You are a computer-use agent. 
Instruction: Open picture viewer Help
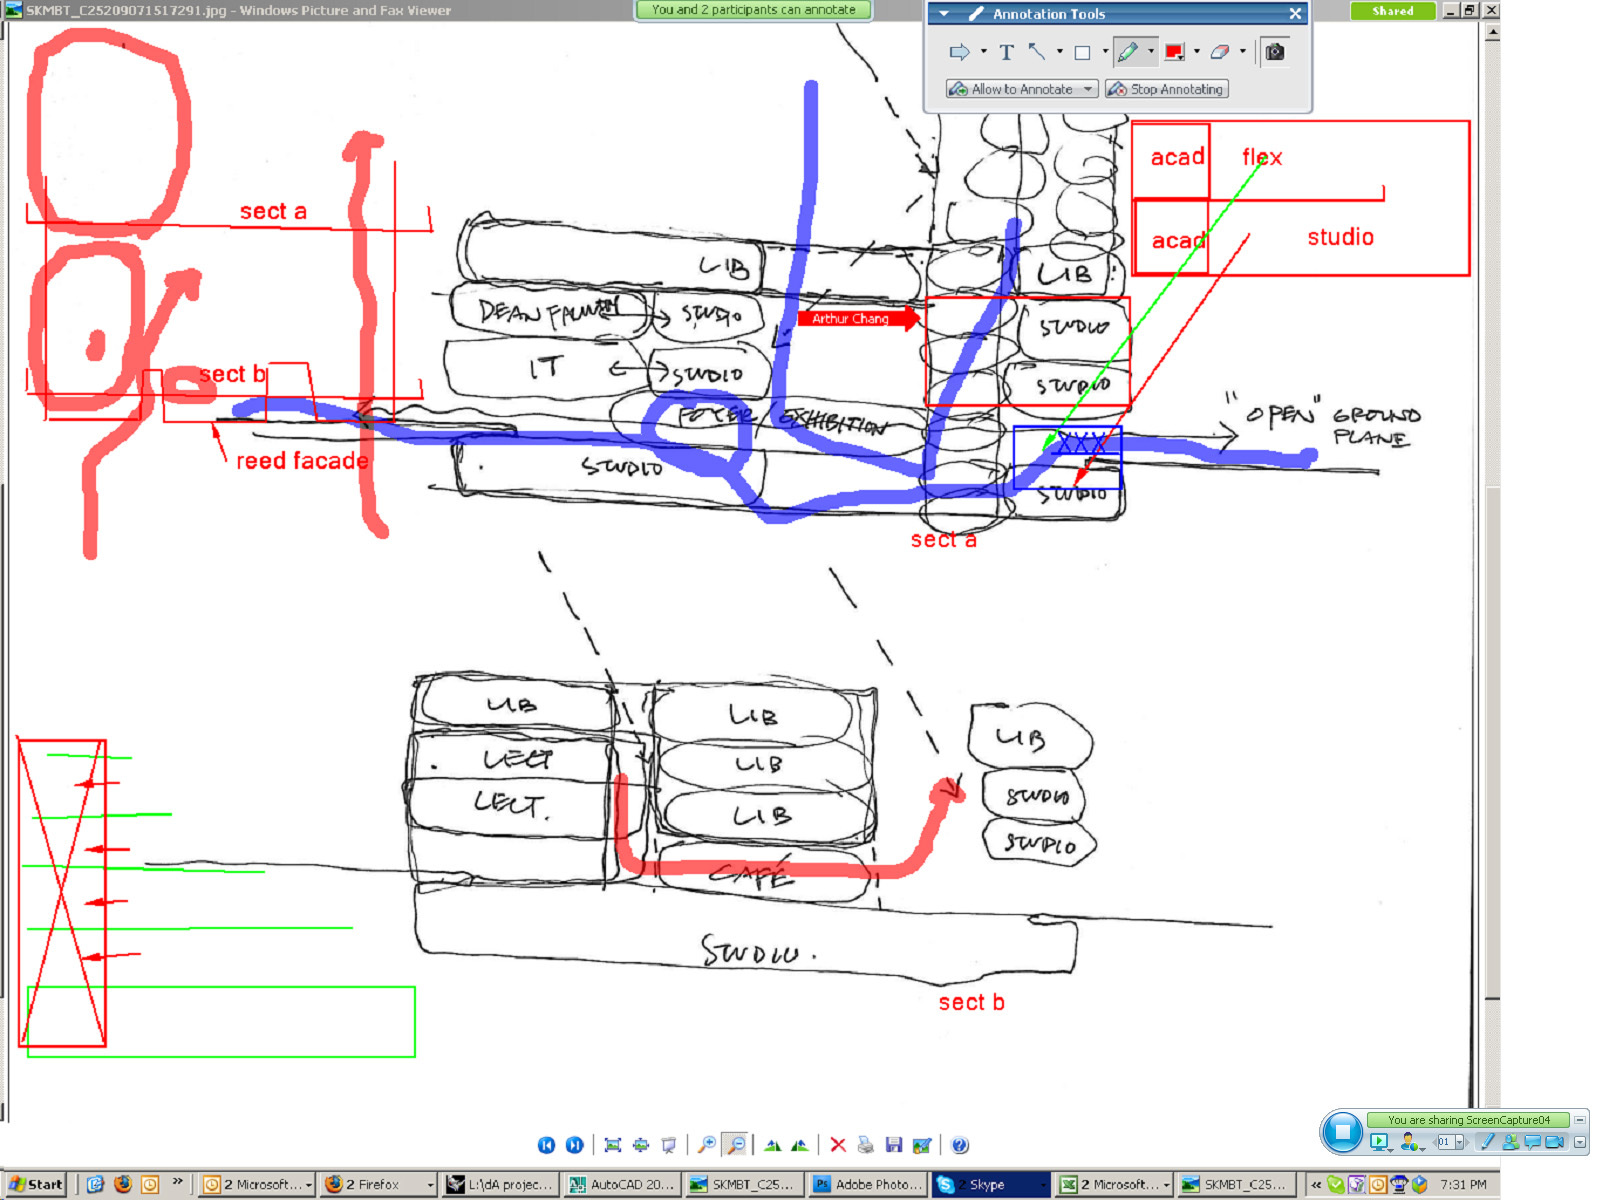coord(960,1145)
